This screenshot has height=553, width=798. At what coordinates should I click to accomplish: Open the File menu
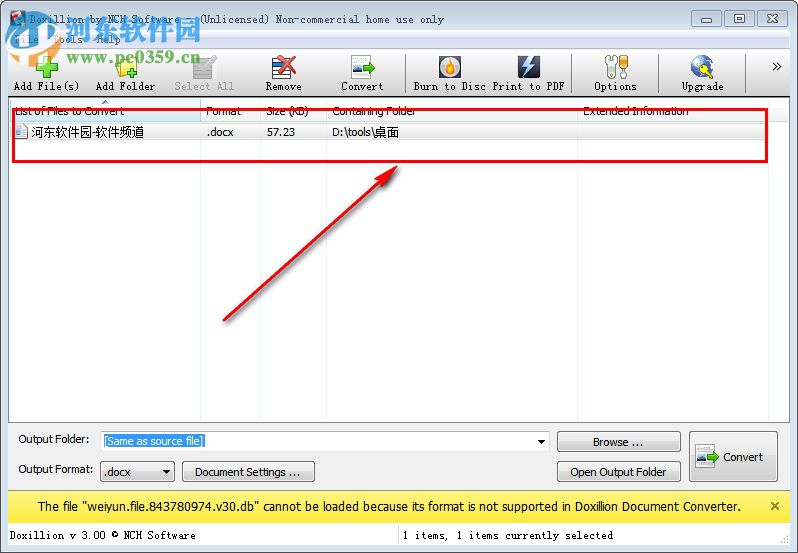(26, 39)
